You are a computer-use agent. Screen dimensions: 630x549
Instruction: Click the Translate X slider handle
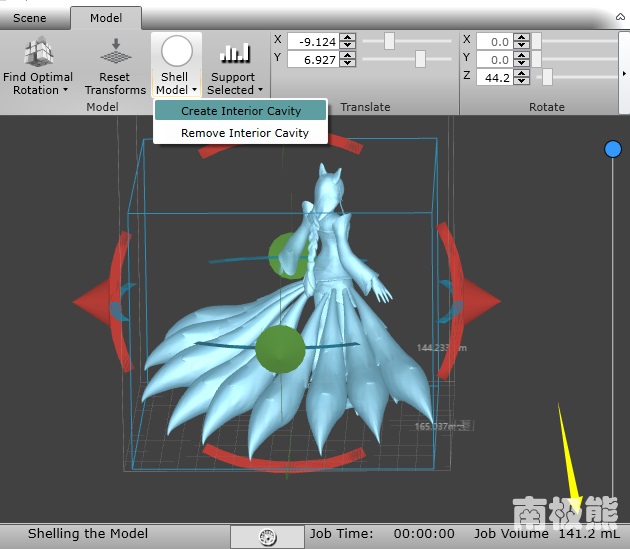[x=389, y=41]
